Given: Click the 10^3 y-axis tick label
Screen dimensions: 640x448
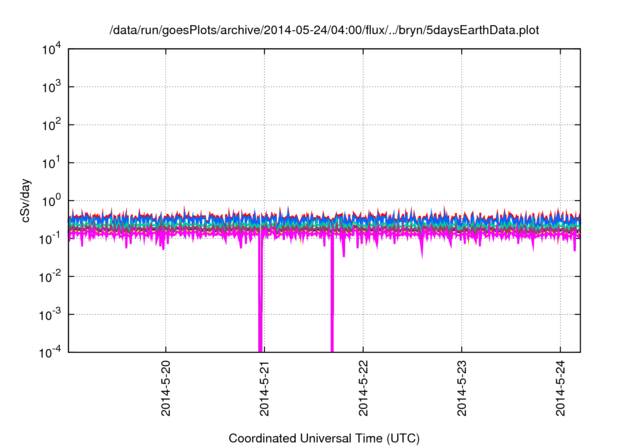Looking at the screenshot, I should (x=52, y=87).
